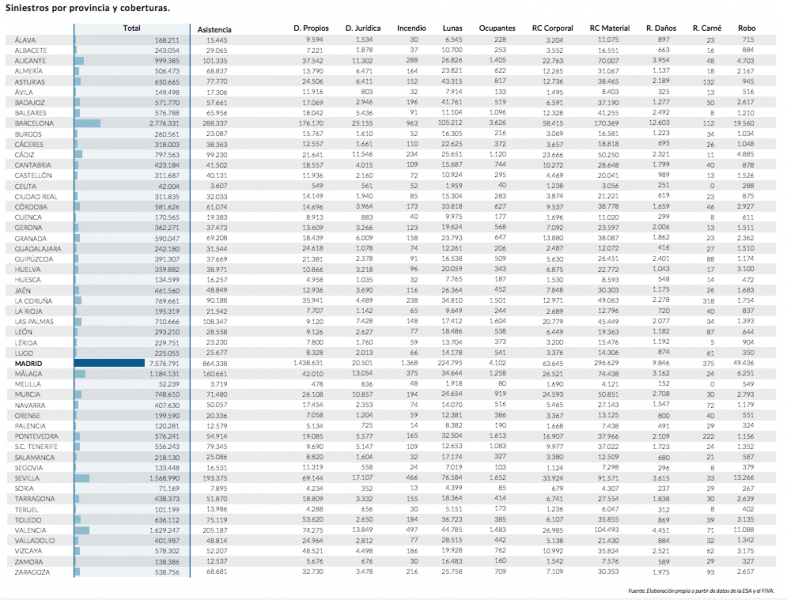Click Madrid total value 7.576.791
The width and height of the screenshot is (787, 600).
(x=164, y=364)
